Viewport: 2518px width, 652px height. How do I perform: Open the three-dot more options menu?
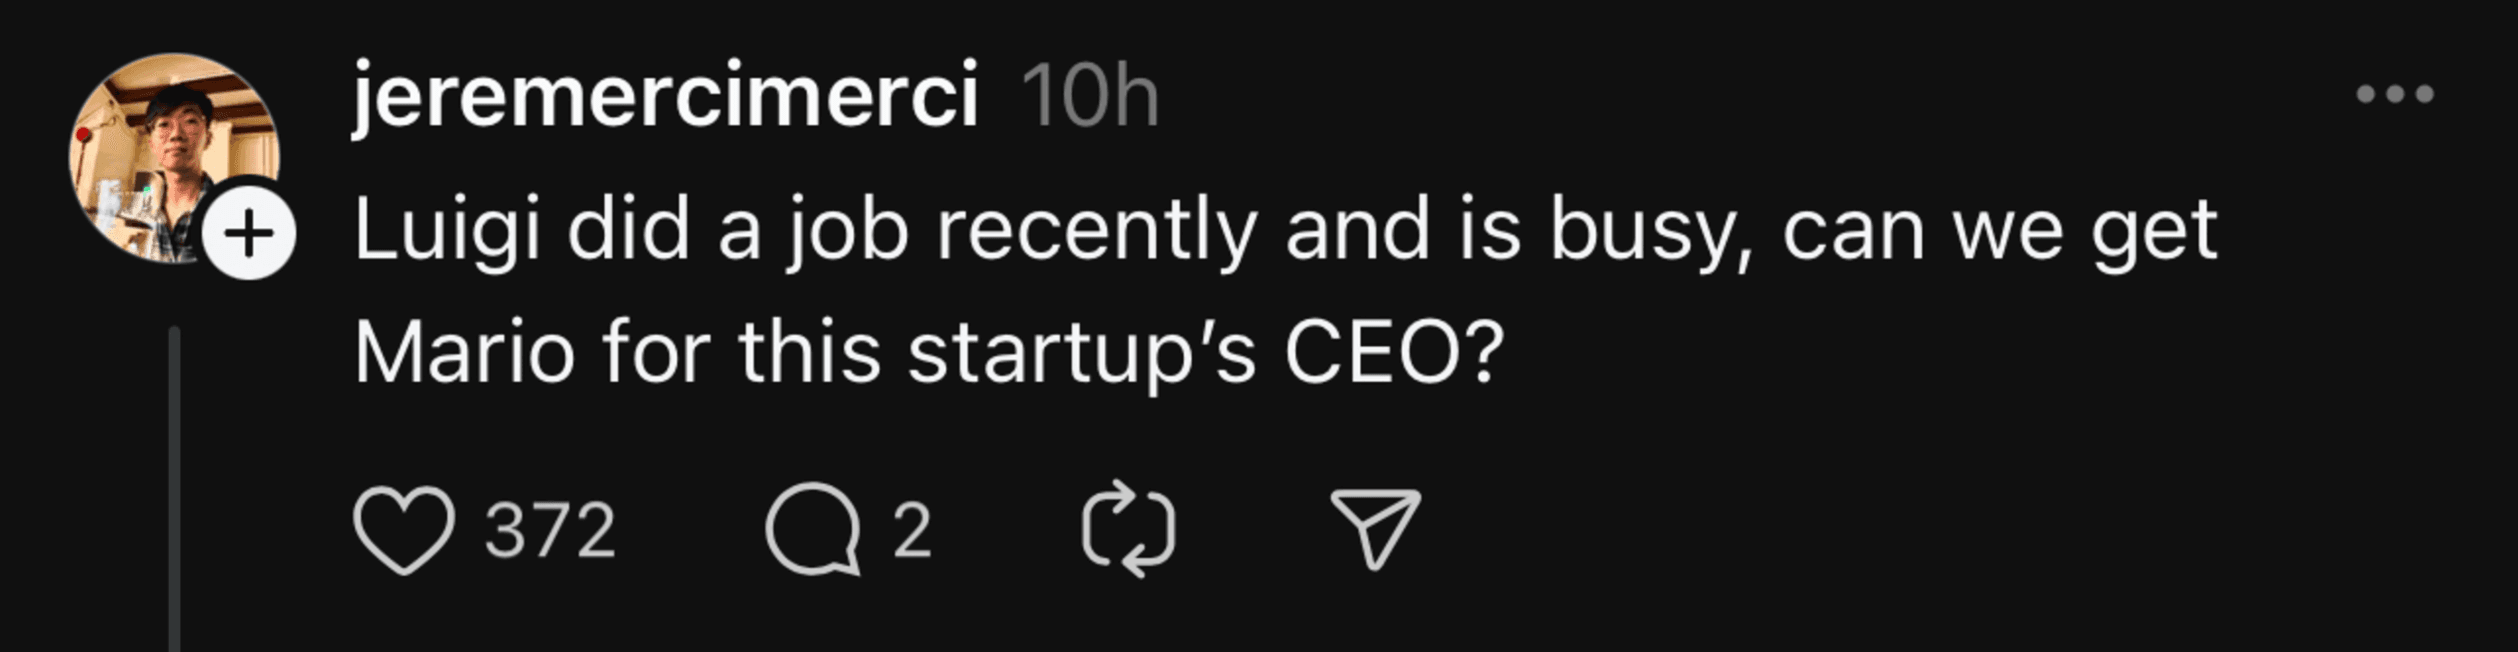(x=2394, y=95)
